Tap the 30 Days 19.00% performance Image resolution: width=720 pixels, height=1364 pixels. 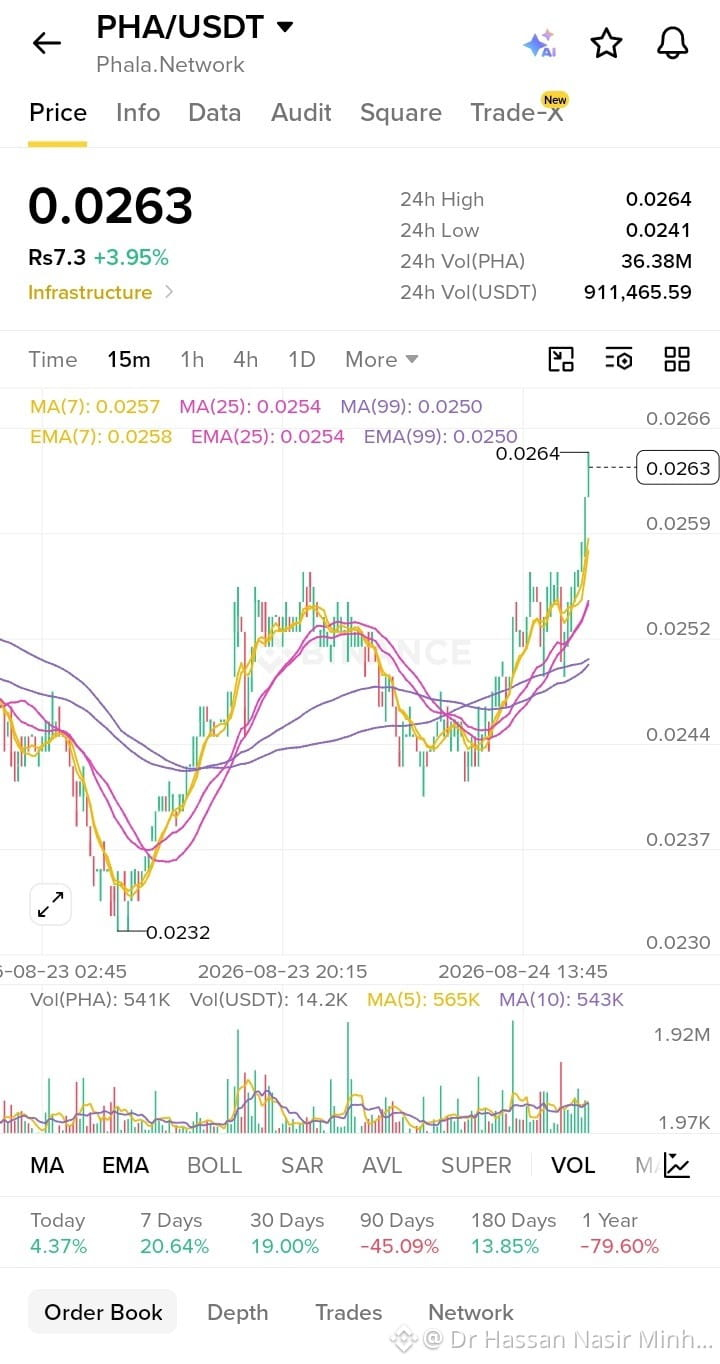coord(287,1233)
